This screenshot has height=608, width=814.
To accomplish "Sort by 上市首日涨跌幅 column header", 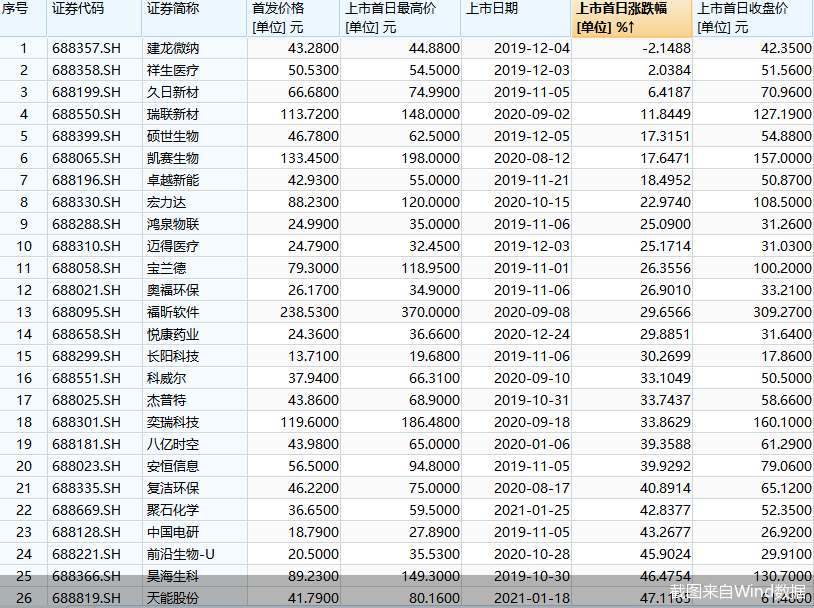I will [x=632, y=18].
